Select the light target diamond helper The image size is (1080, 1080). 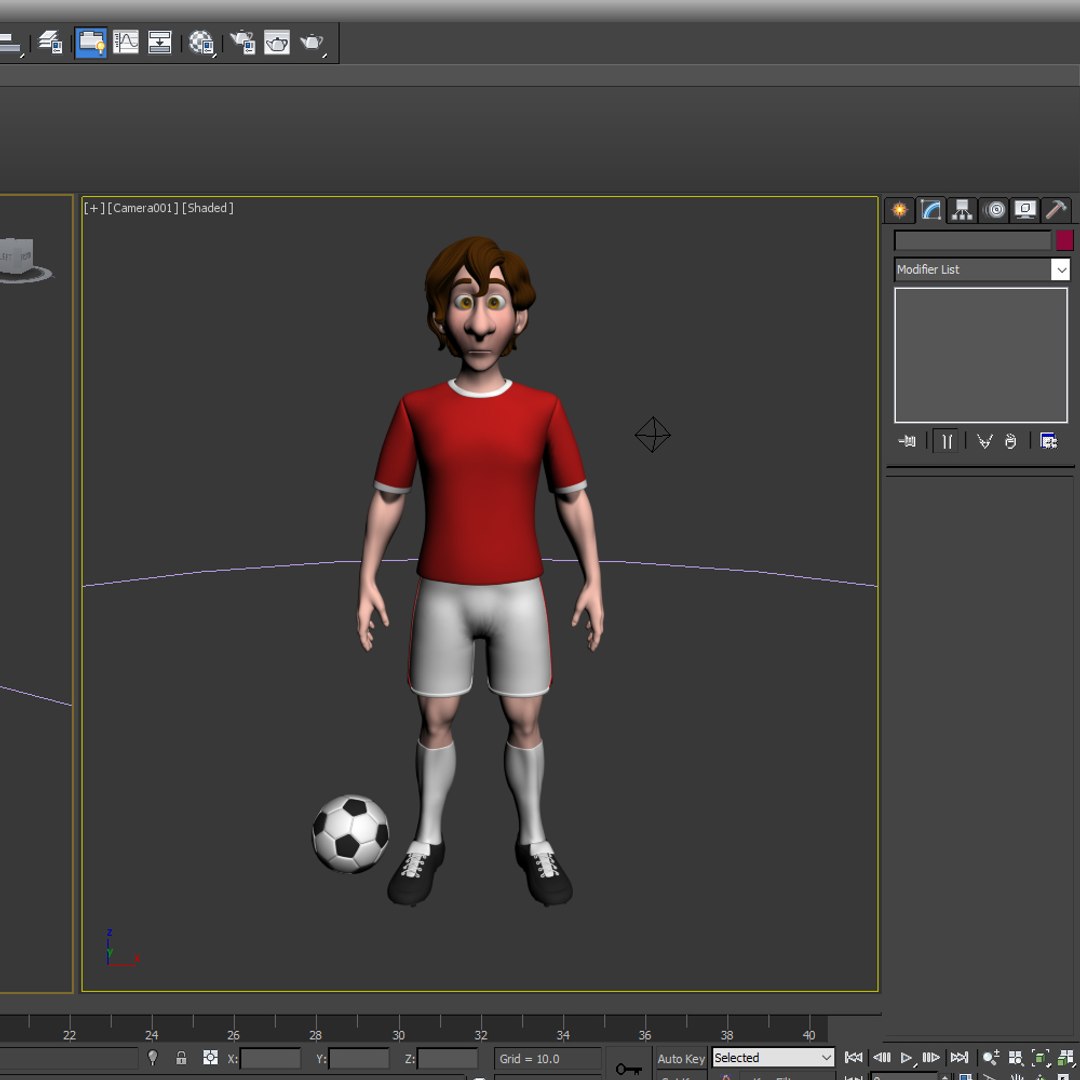pyautogui.click(x=652, y=435)
